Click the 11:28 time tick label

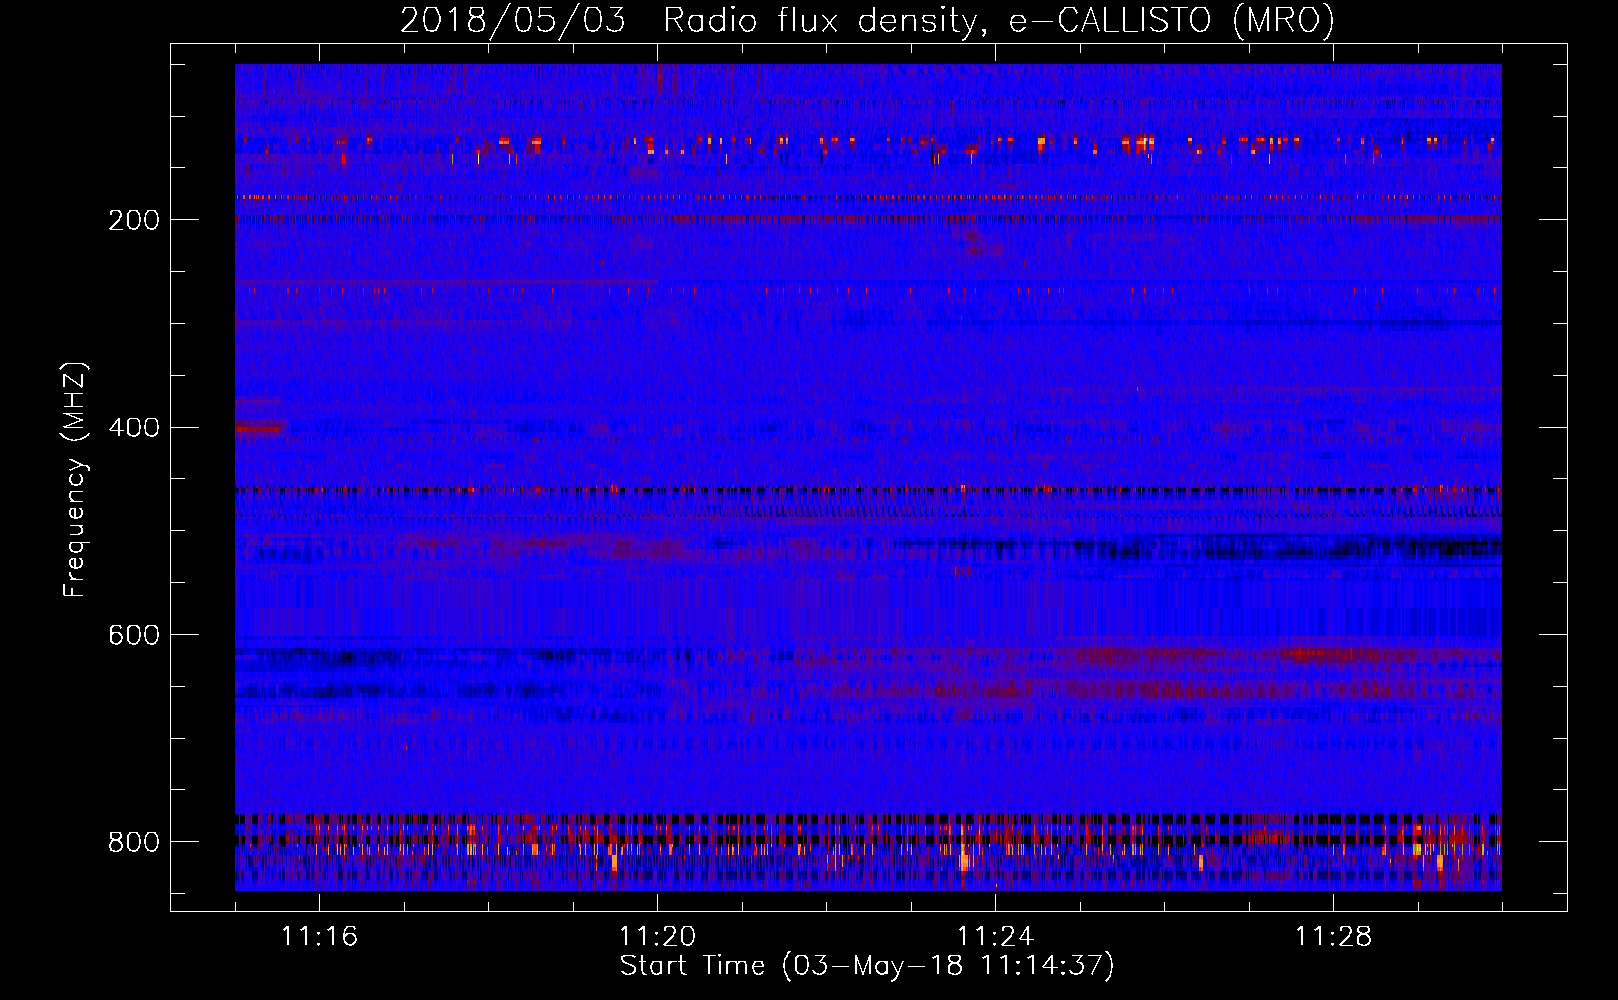pyautogui.click(x=1333, y=937)
